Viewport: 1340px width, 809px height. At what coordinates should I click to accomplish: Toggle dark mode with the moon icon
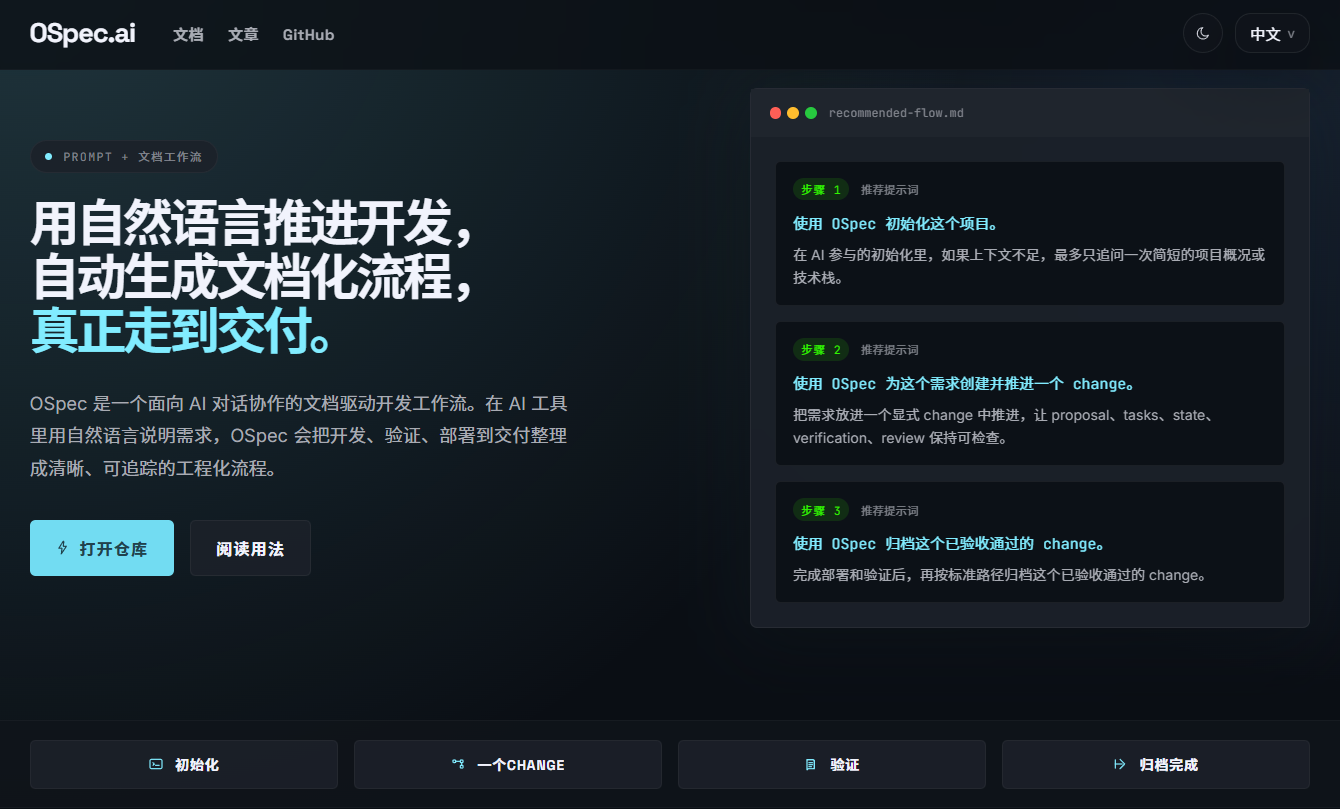point(1202,33)
